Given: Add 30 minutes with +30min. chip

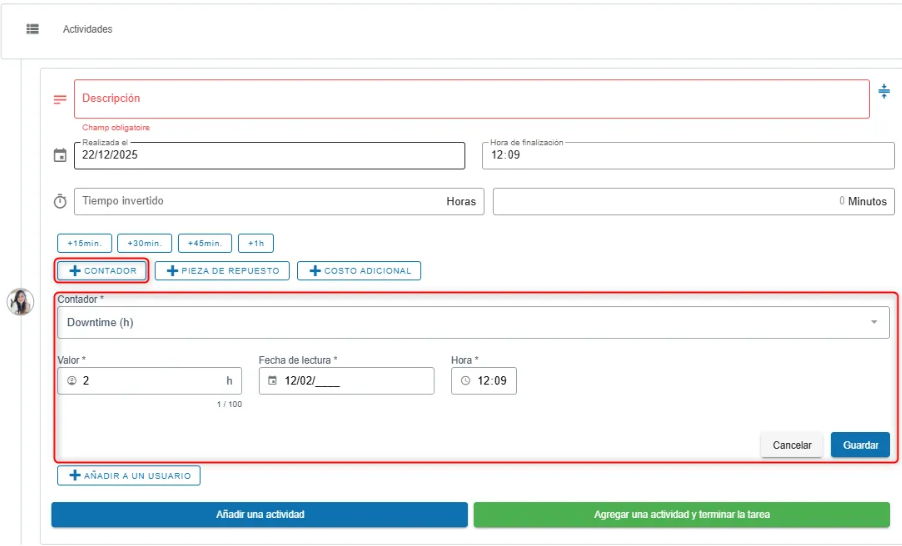Looking at the screenshot, I should click(144, 243).
